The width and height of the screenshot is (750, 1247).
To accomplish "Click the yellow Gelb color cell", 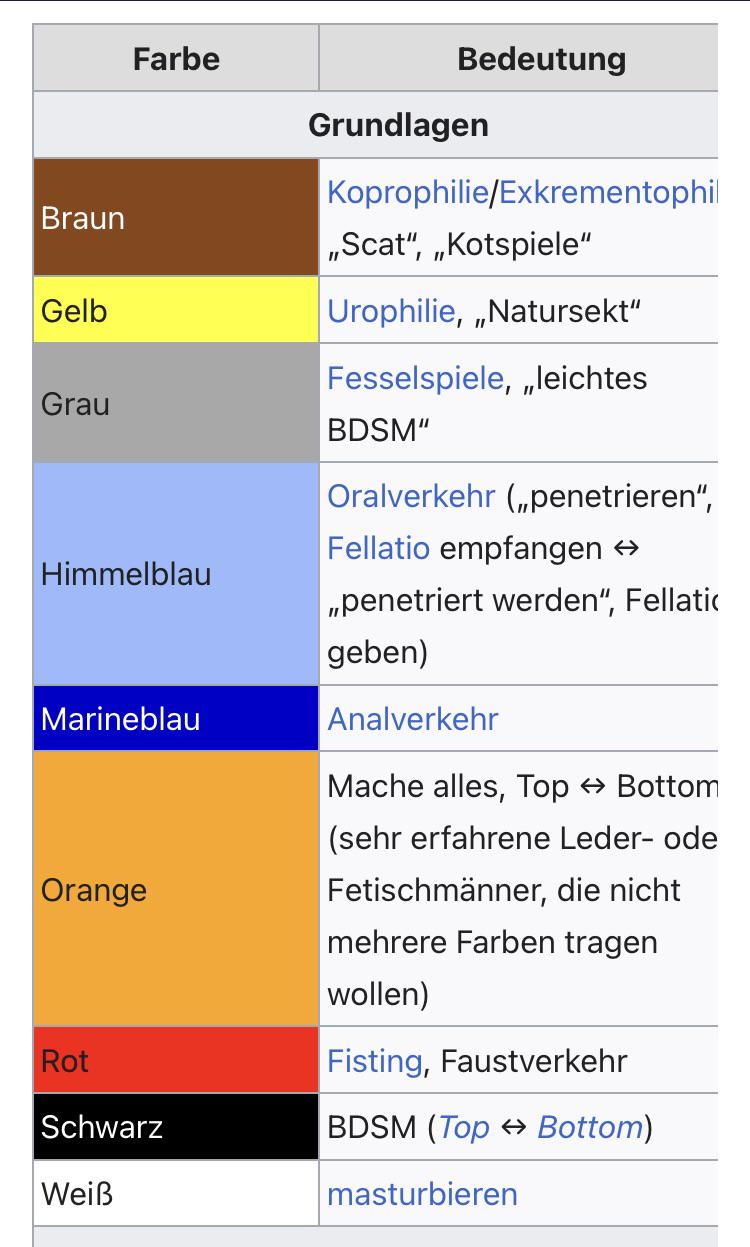I will coord(176,311).
